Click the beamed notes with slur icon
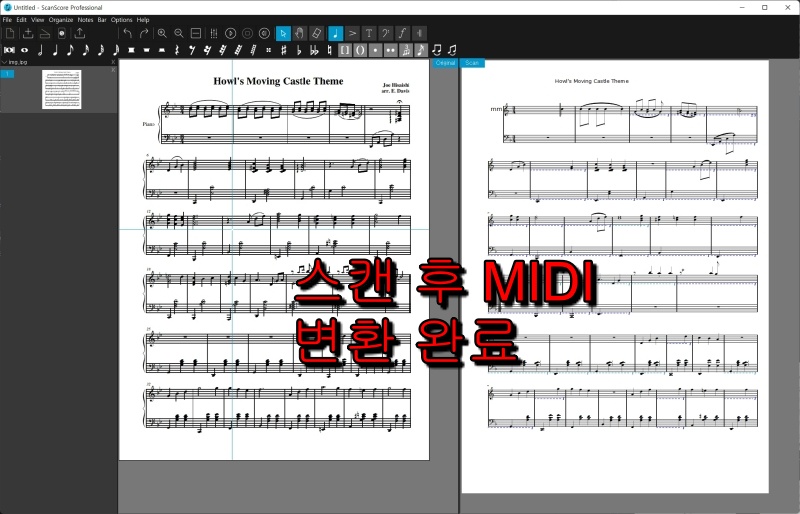Viewport: 800px width, 514px height. coord(437,50)
